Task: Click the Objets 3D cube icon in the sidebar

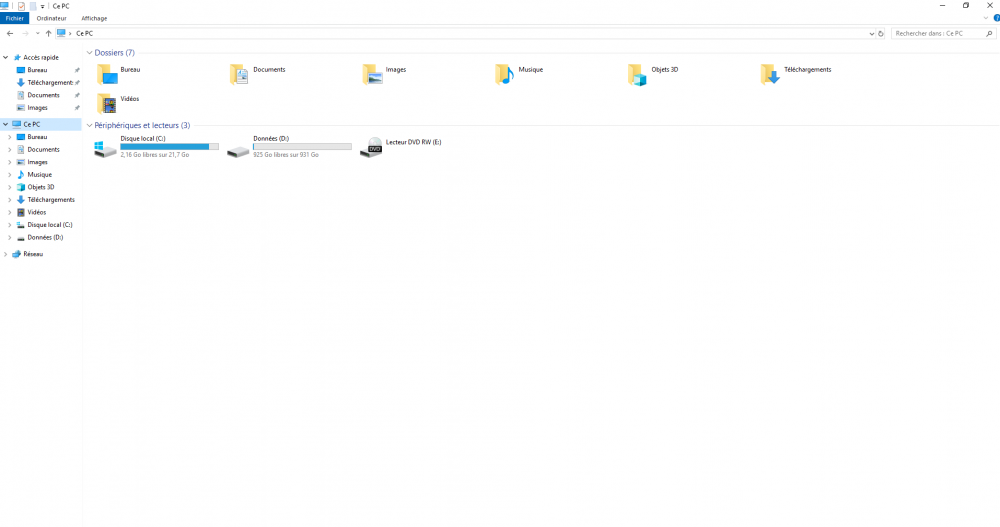Action: coord(20,187)
